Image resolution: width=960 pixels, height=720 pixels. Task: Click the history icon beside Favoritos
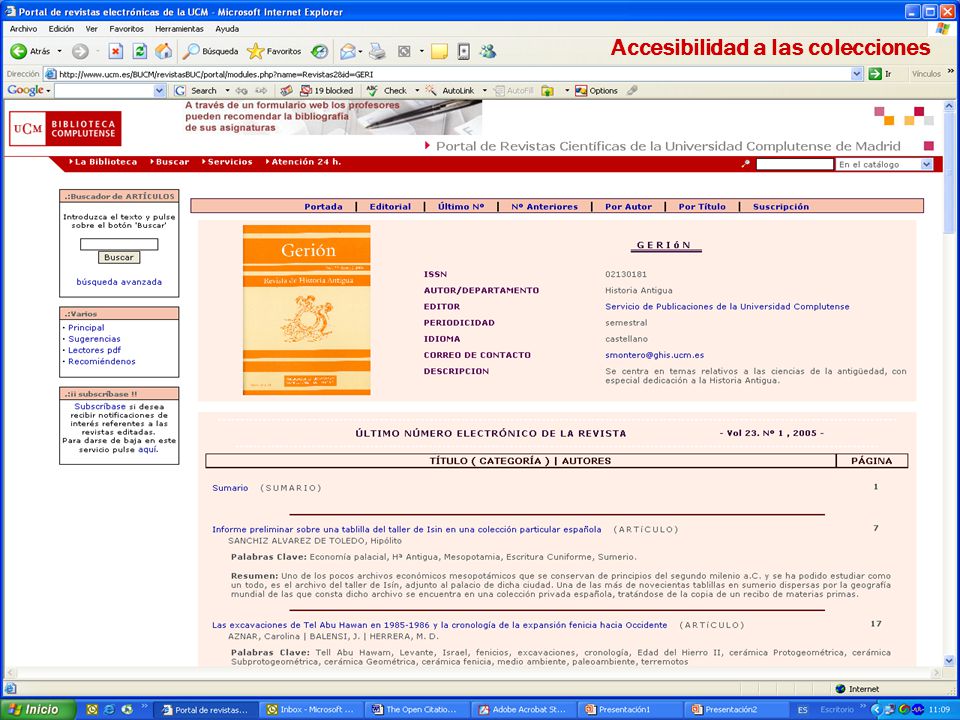(319, 51)
